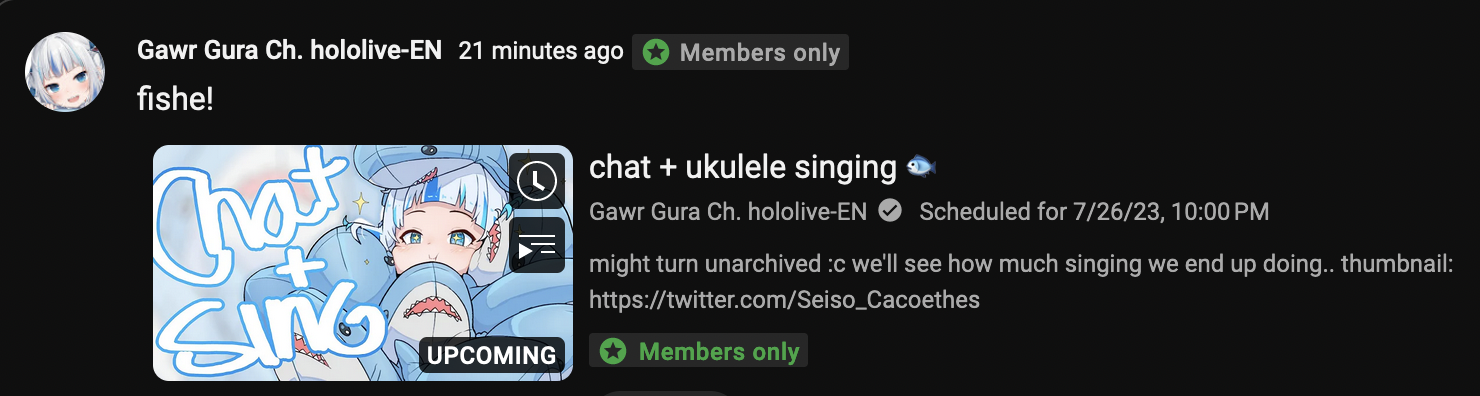This screenshot has height=396, width=1480.
Task: Click the Scheduled for 7/26/23 text
Action: point(1094,211)
